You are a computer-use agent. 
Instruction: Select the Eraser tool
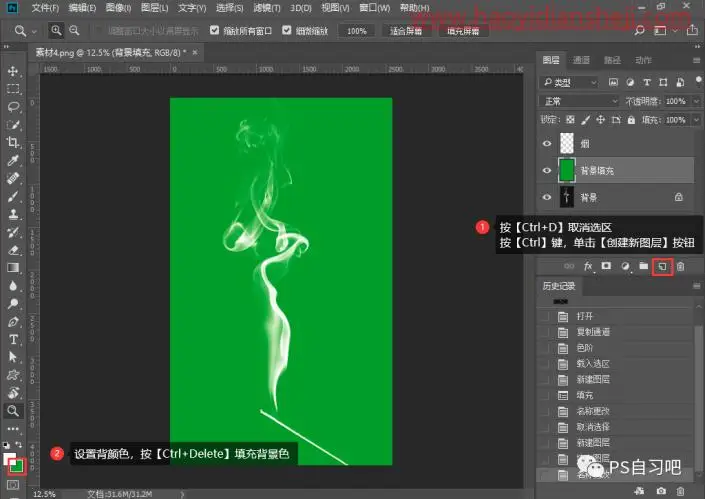click(x=13, y=250)
